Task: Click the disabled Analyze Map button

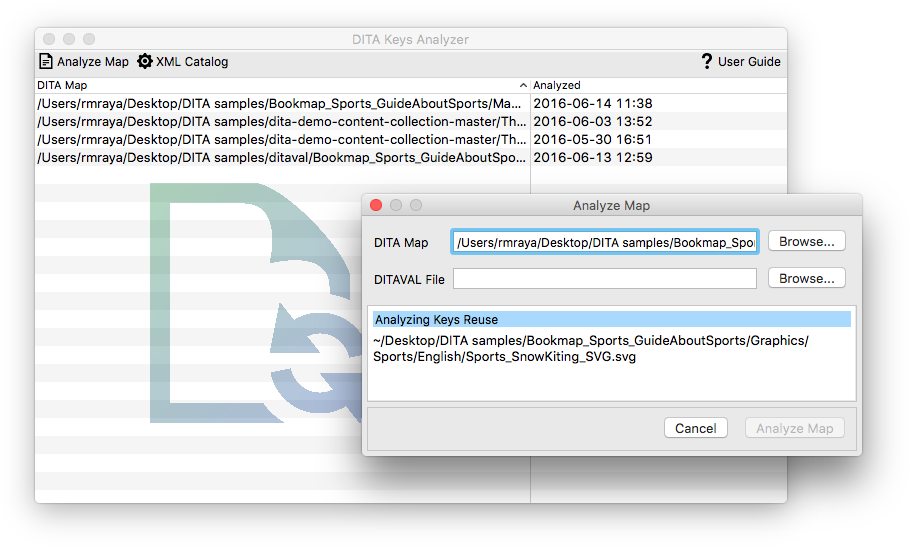Action: (794, 428)
